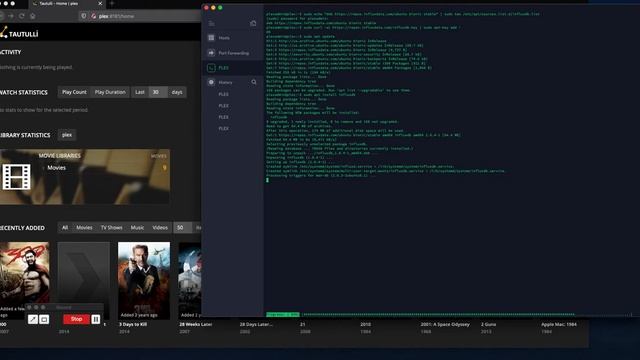Click the rectangle icon in recorder bar
The height and width of the screenshot is (360, 640).
tap(44, 319)
